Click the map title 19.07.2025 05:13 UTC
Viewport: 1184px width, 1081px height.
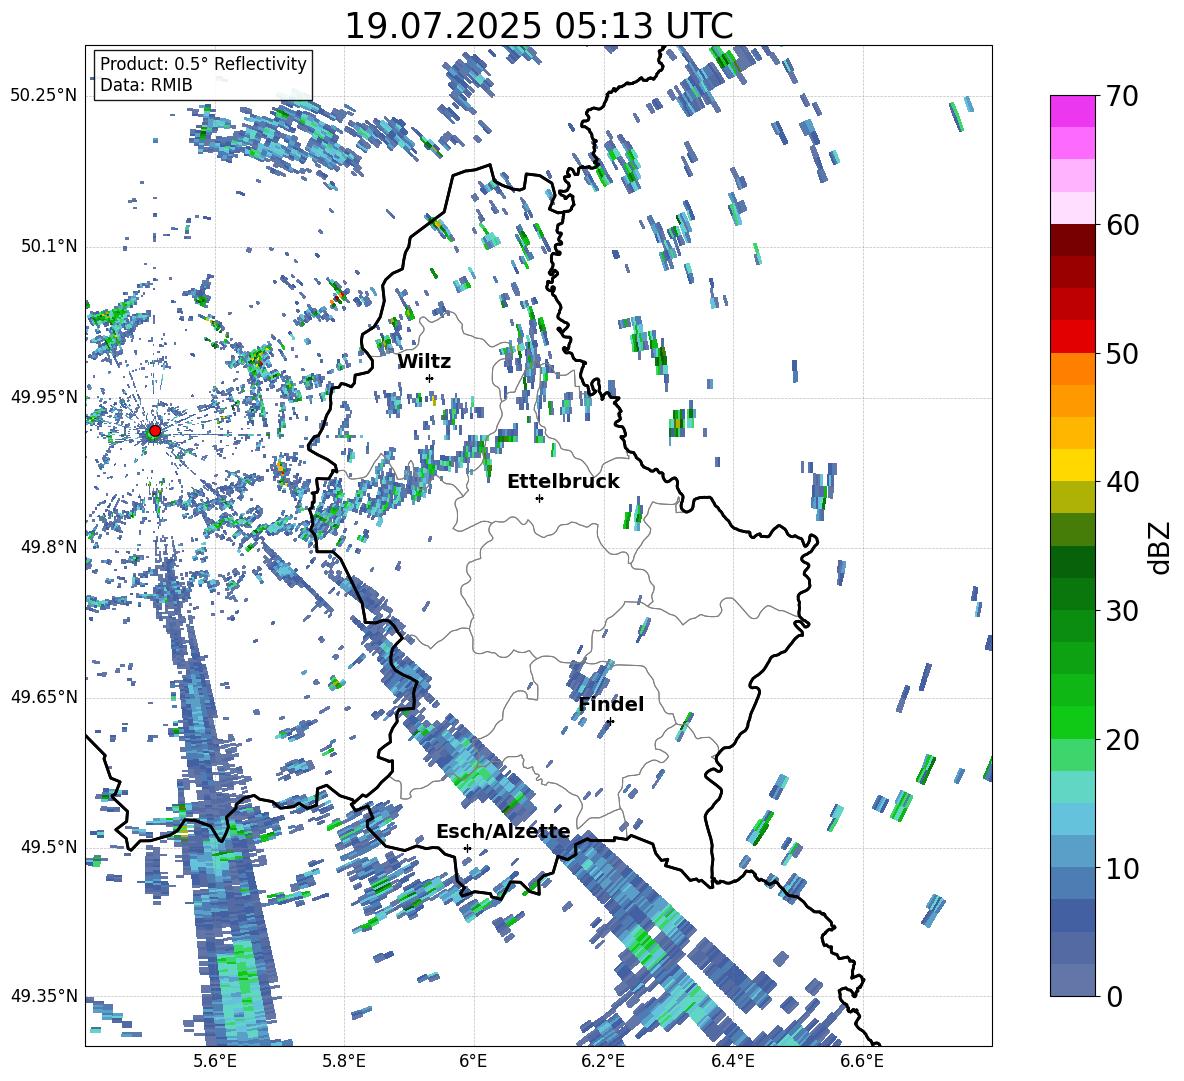tap(538, 26)
